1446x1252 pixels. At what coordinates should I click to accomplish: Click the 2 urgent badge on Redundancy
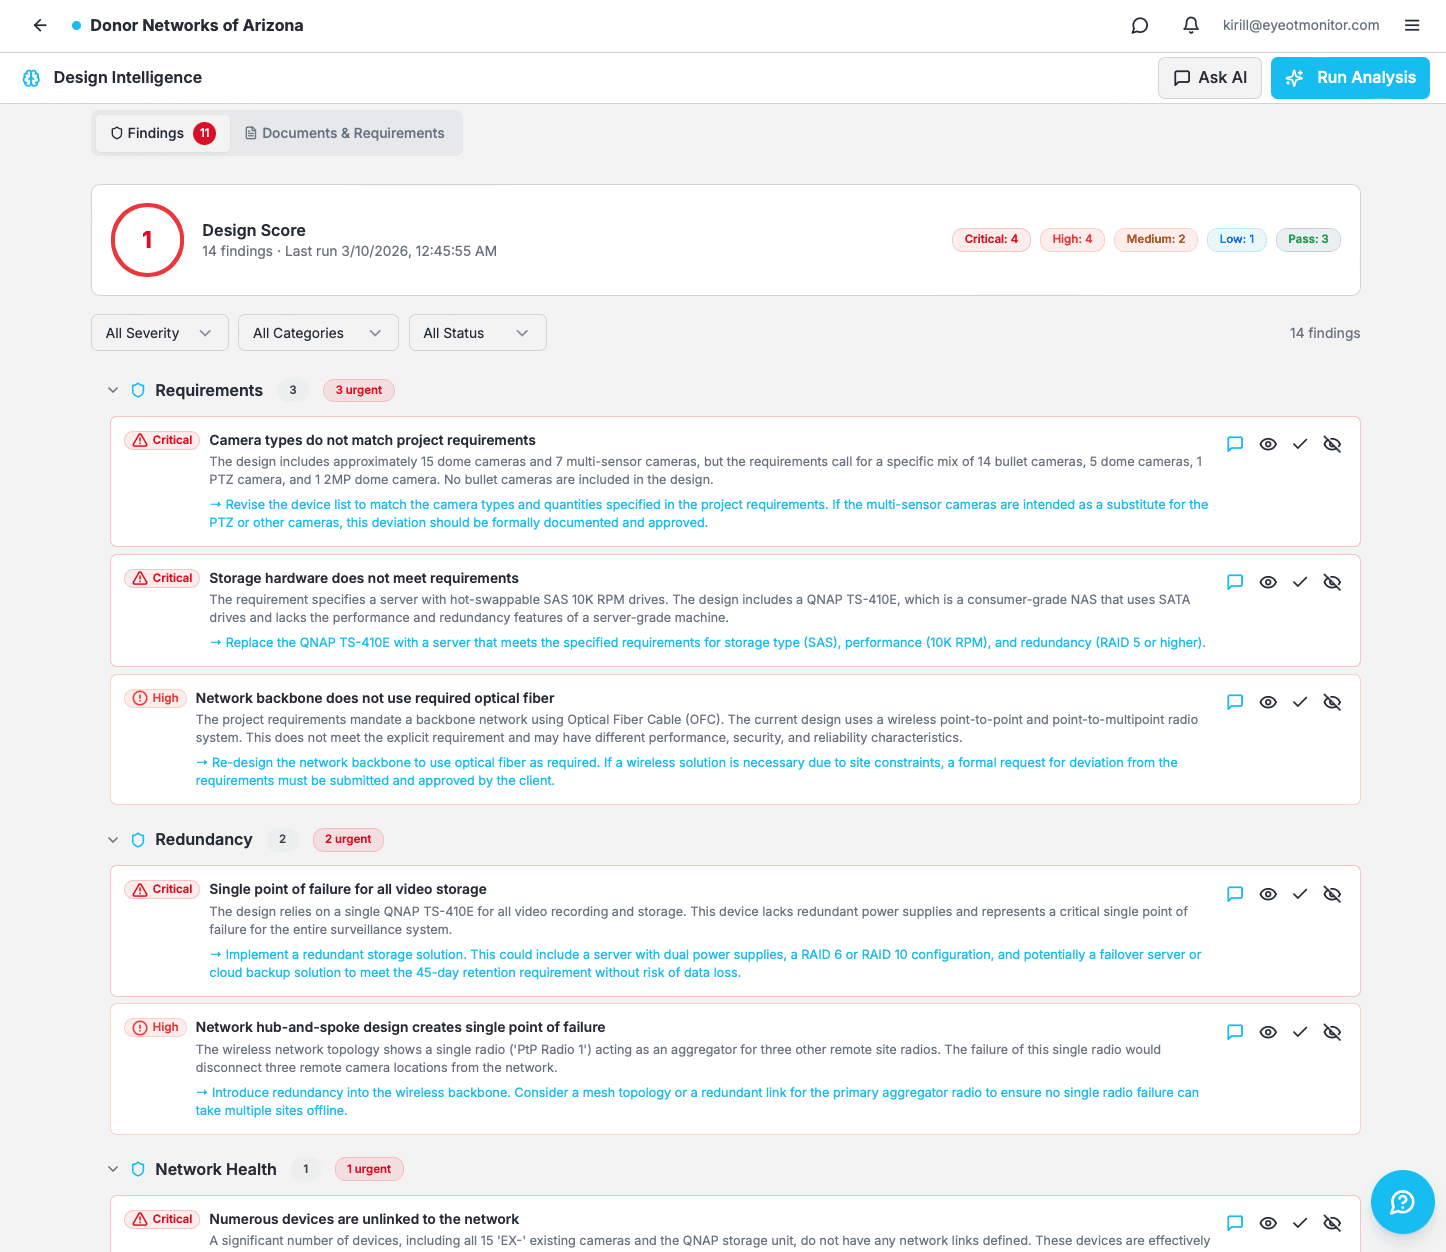348,840
